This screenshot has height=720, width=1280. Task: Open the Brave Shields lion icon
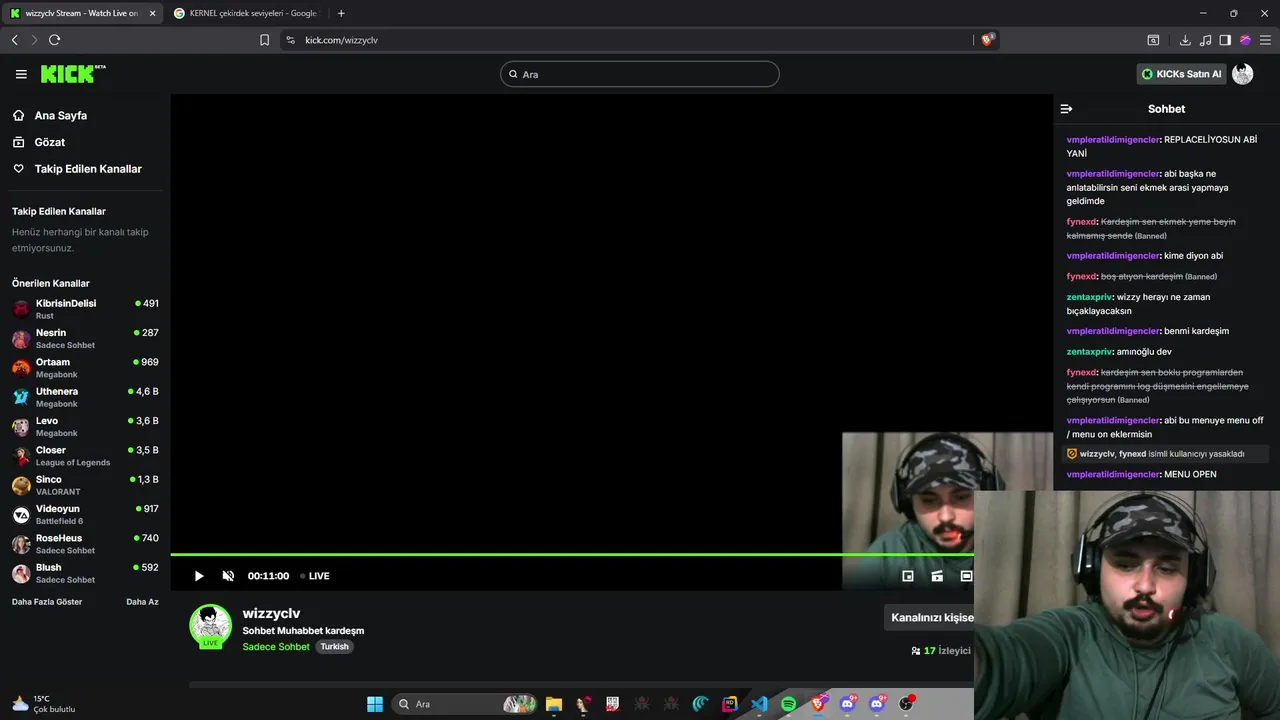pyautogui.click(x=988, y=40)
